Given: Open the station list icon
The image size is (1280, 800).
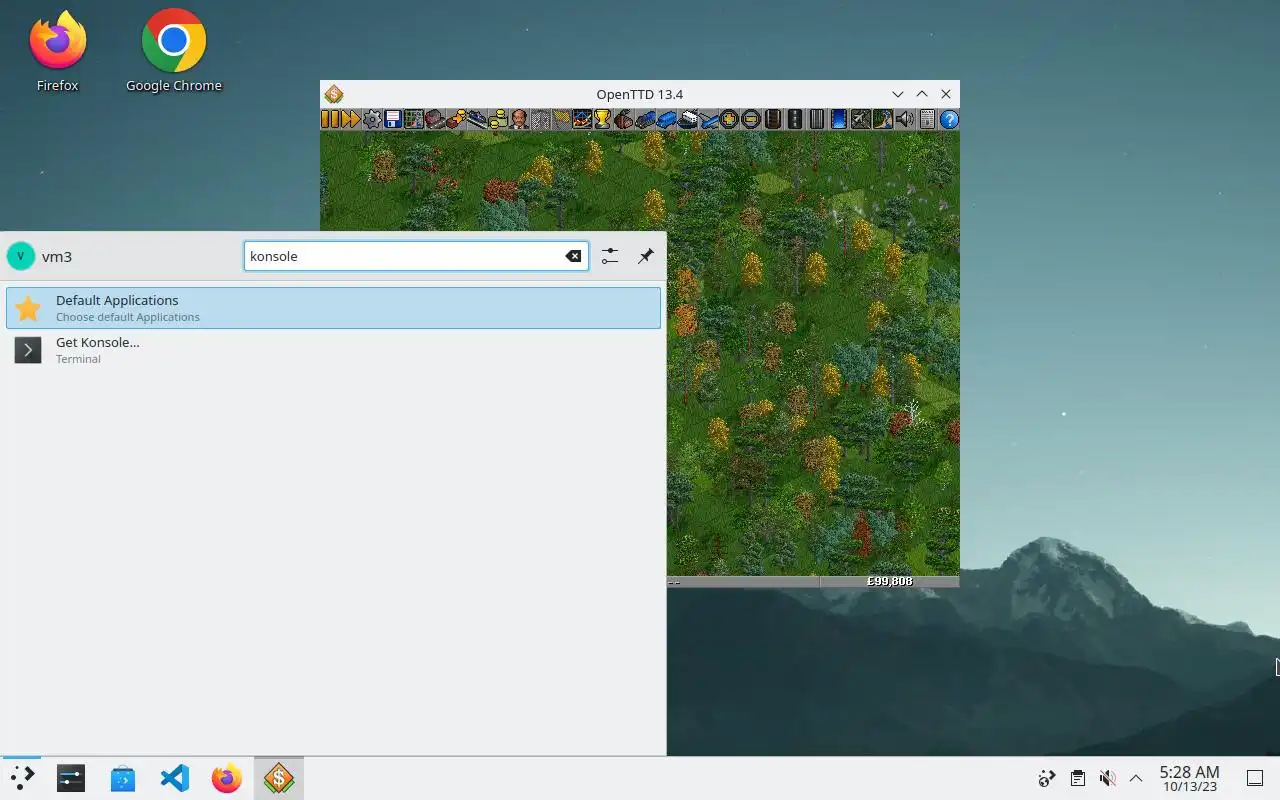Looking at the screenshot, I should (x=477, y=120).
